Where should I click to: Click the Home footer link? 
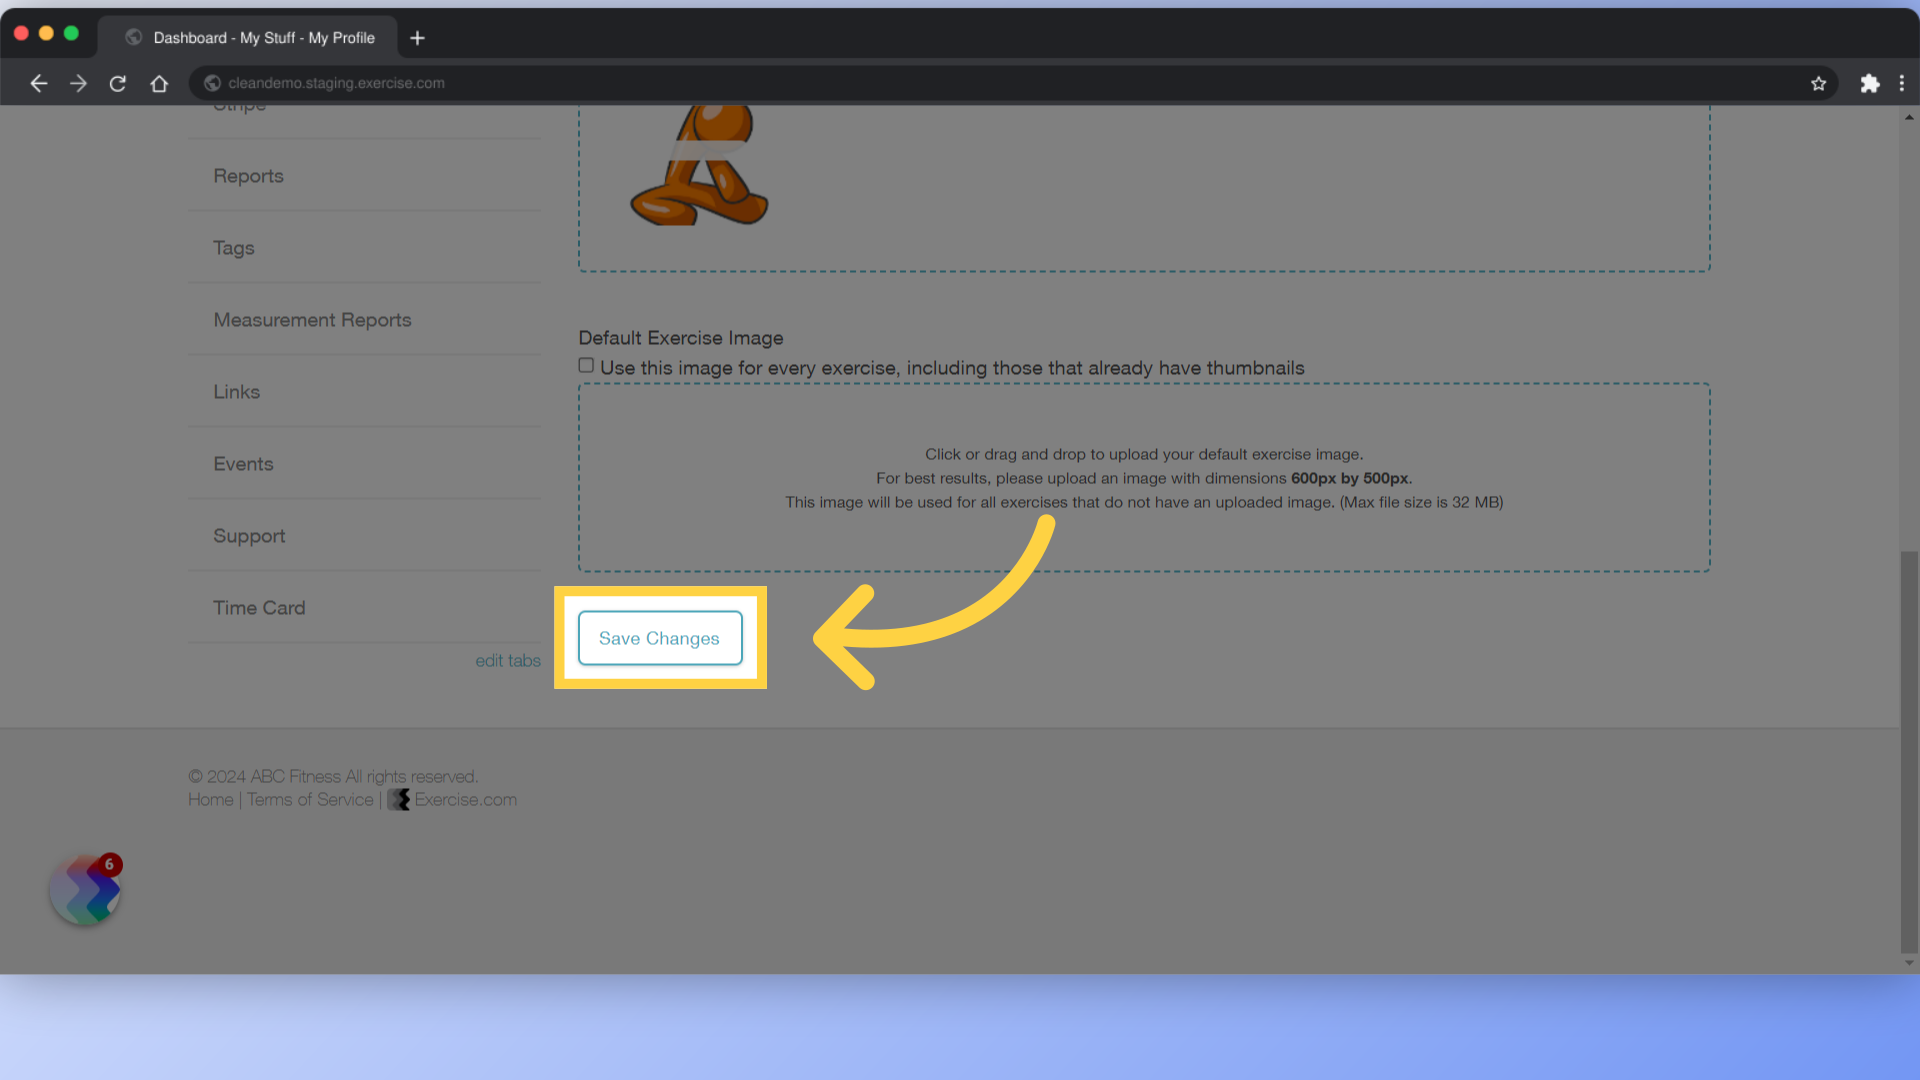click(x=210, y=799)
